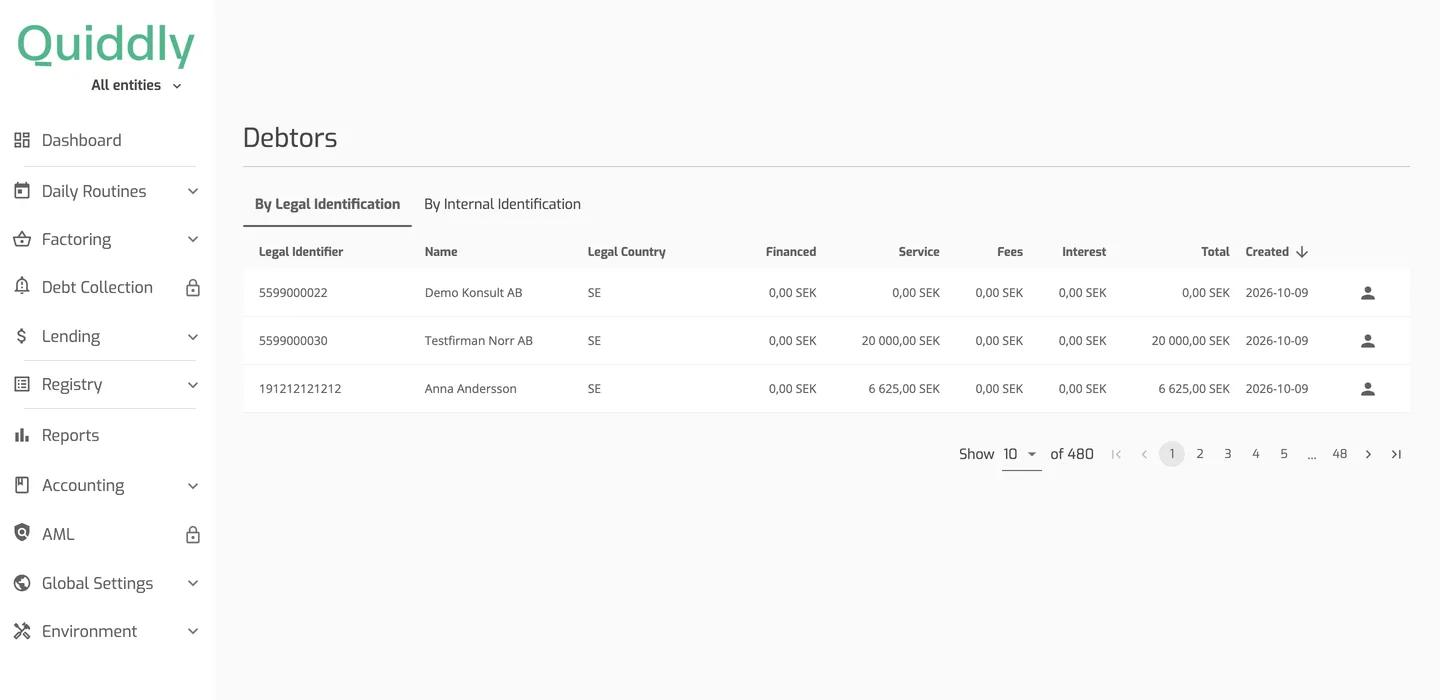Go to the next page arrow
Image resolution: width=1440 pixels, height=700 pixels.
1368,454
